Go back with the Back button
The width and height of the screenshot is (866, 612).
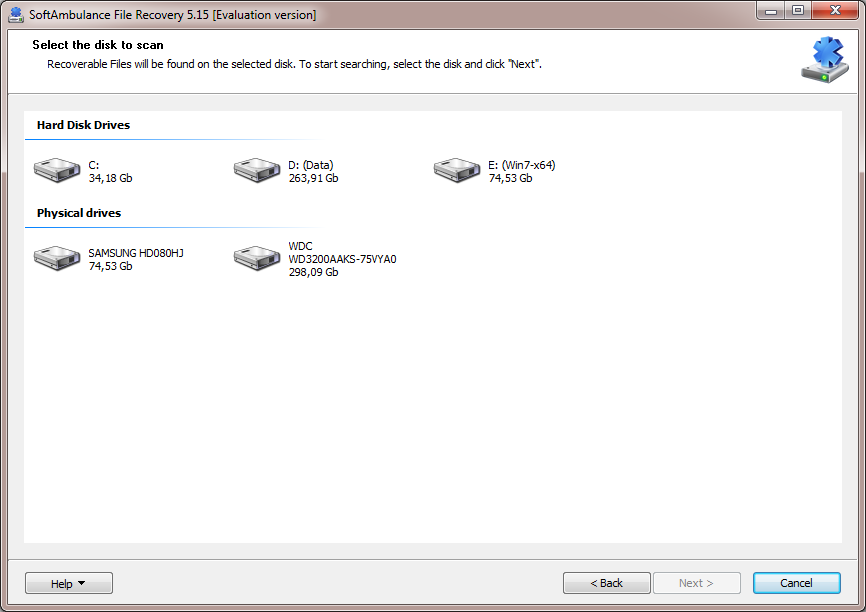[606, 583]
